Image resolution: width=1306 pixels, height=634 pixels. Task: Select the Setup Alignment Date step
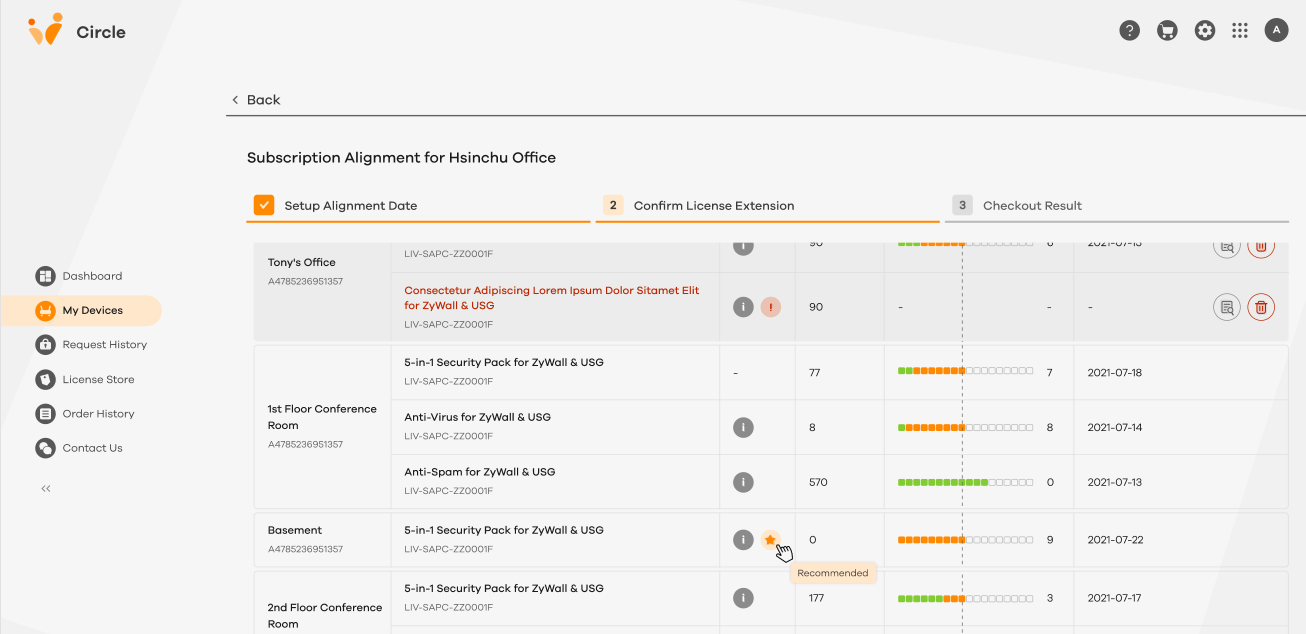point(419,206)
